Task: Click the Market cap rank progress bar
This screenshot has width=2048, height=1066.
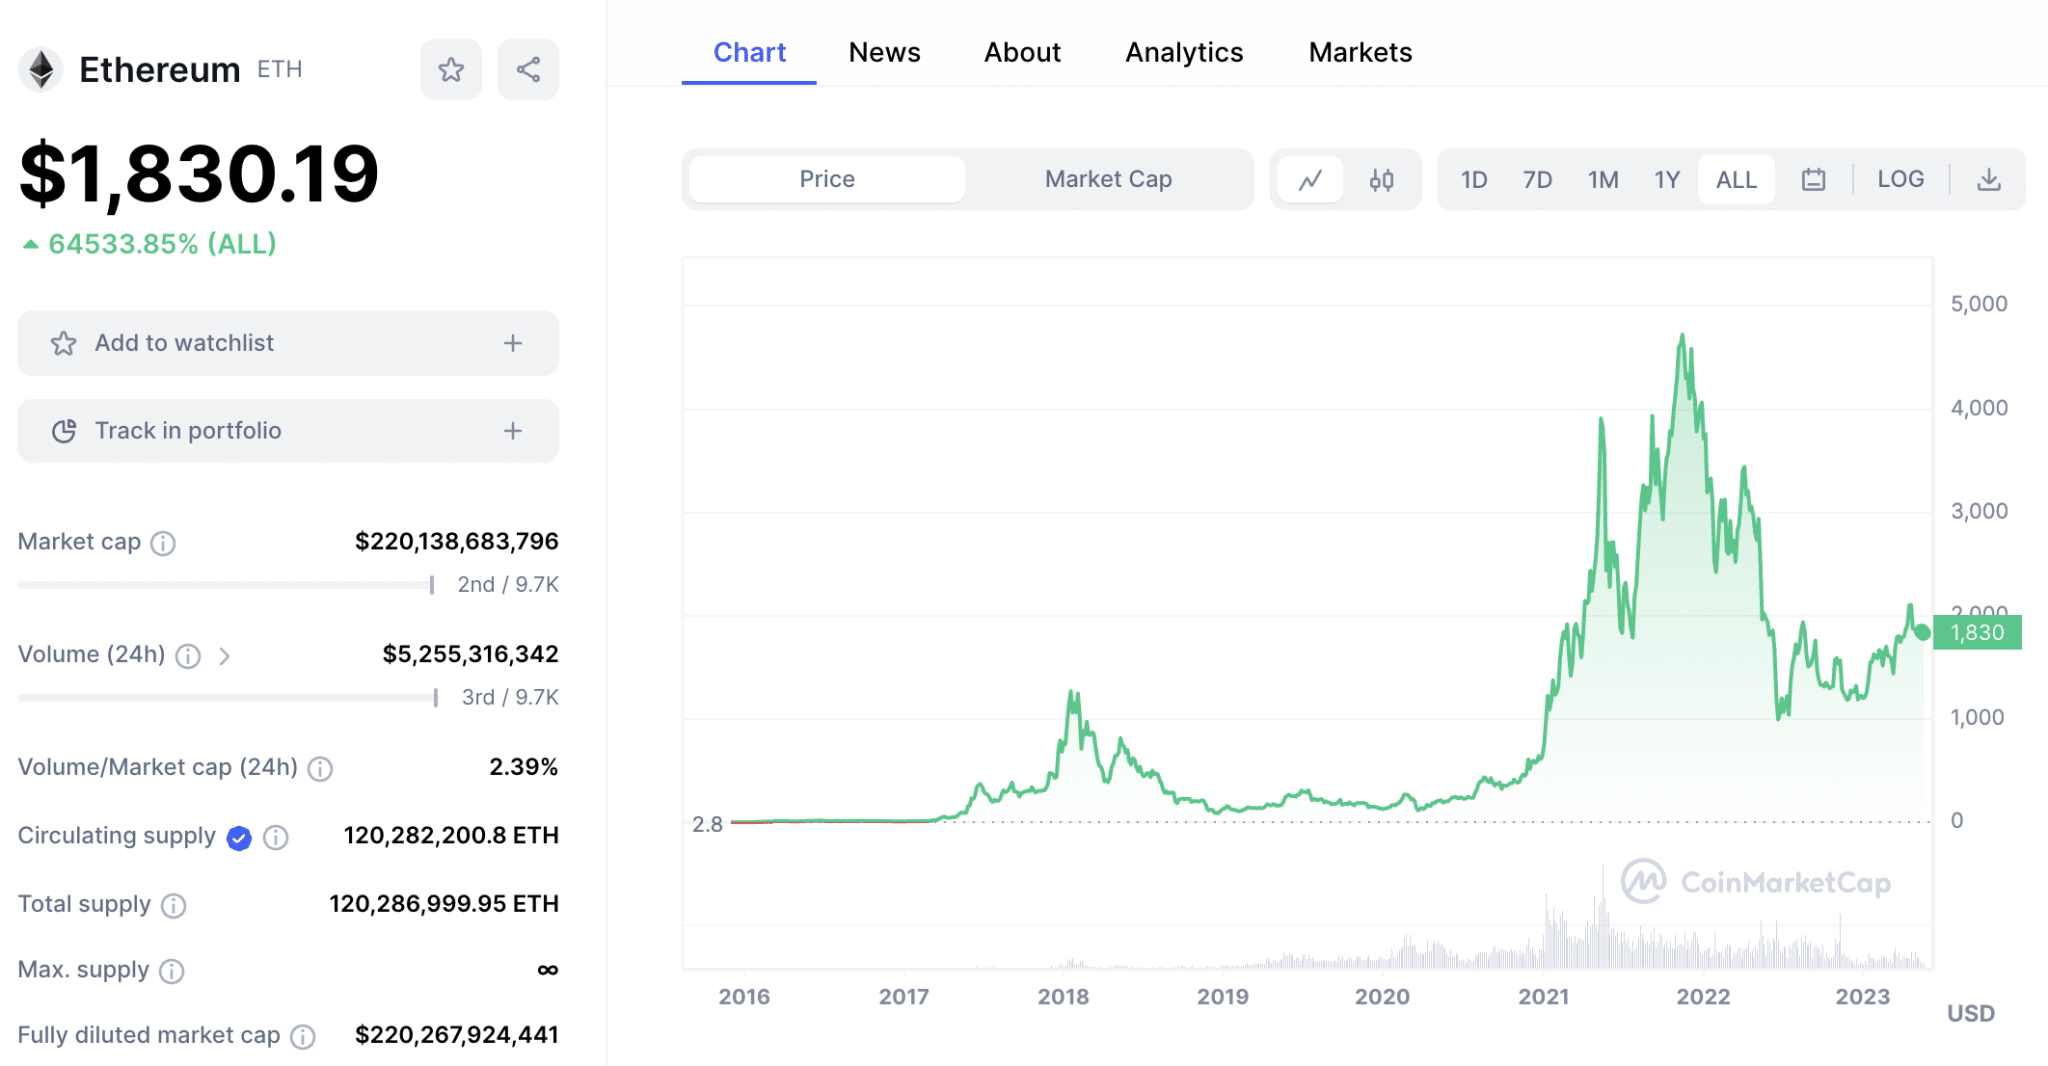Action: pyautogui.click(x=226, y=585)
